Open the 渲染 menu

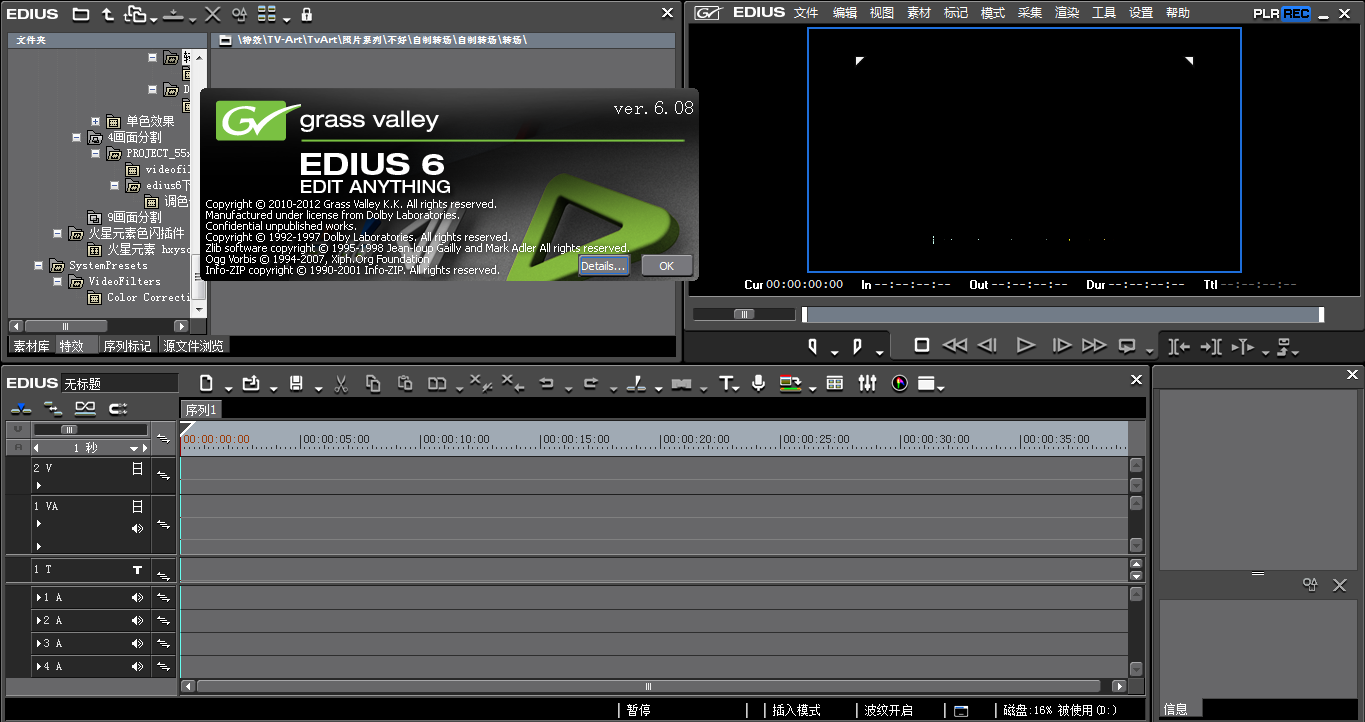tap(1067, 13)
